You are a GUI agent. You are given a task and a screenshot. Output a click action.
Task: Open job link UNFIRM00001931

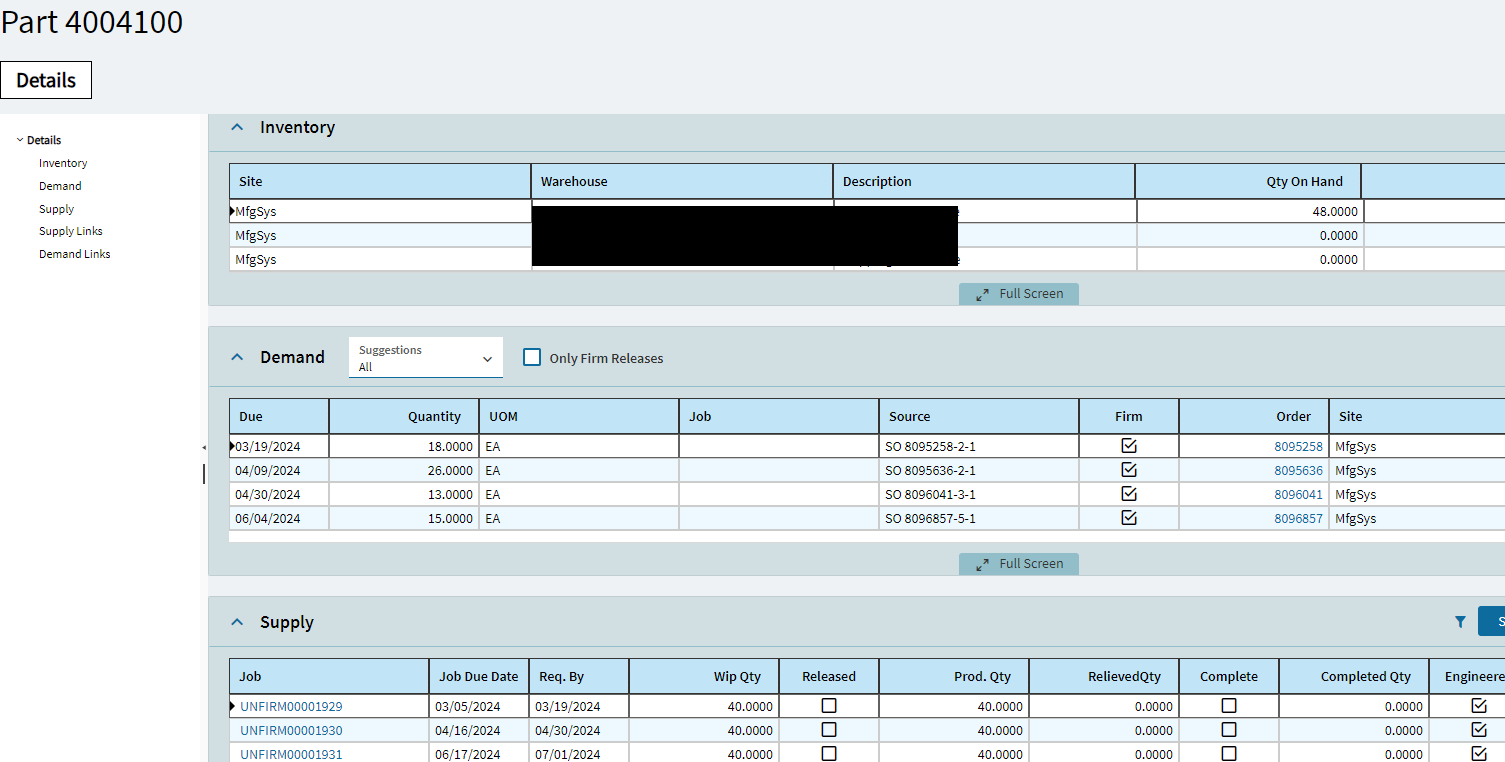291,754
